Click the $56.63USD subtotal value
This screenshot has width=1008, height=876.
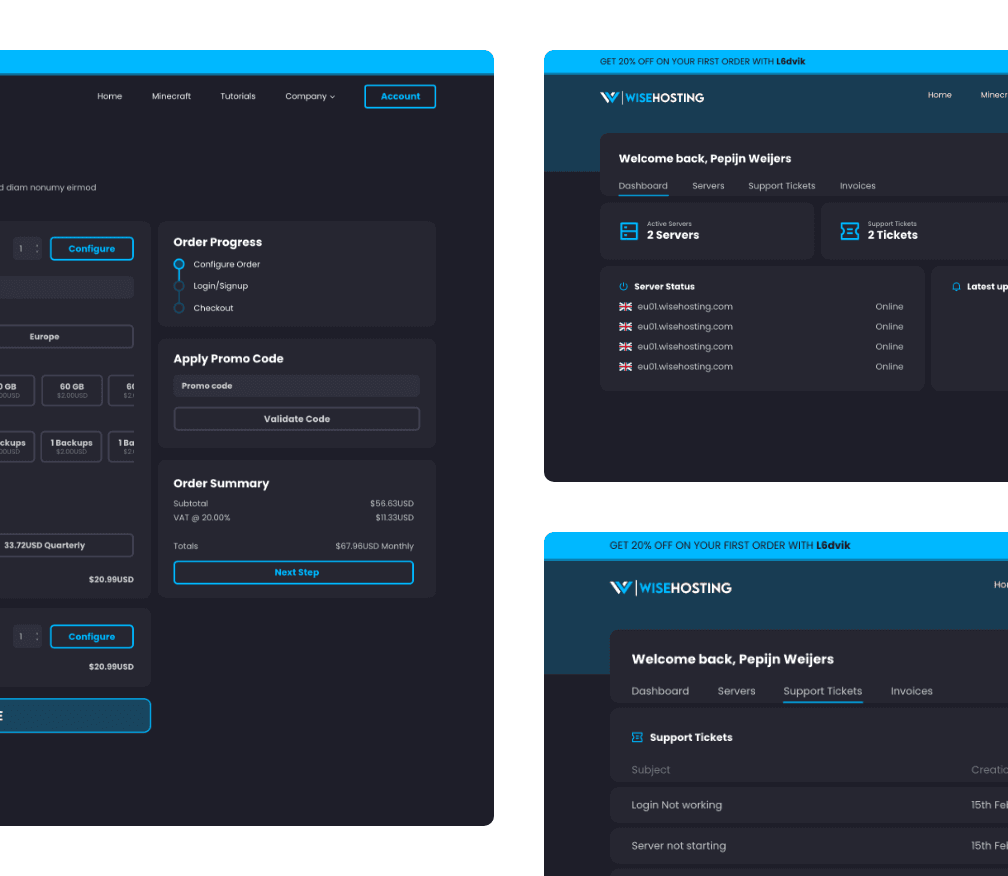tap(392, 503)
